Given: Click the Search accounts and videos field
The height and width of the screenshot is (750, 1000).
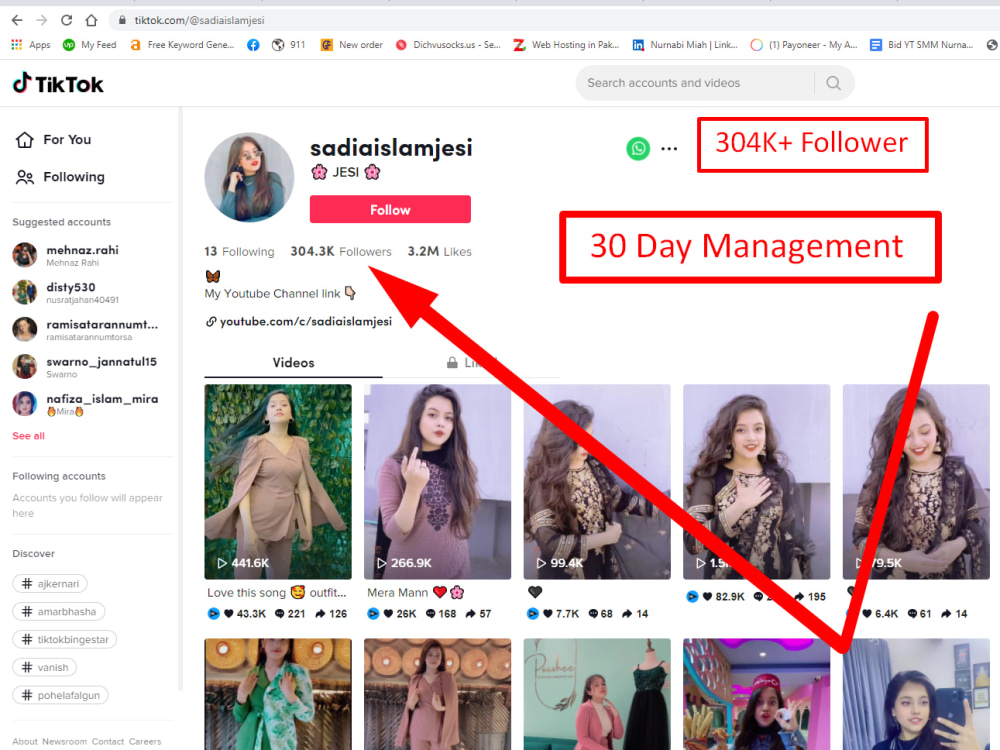Looking at the screenshot, I should point(695,83).
